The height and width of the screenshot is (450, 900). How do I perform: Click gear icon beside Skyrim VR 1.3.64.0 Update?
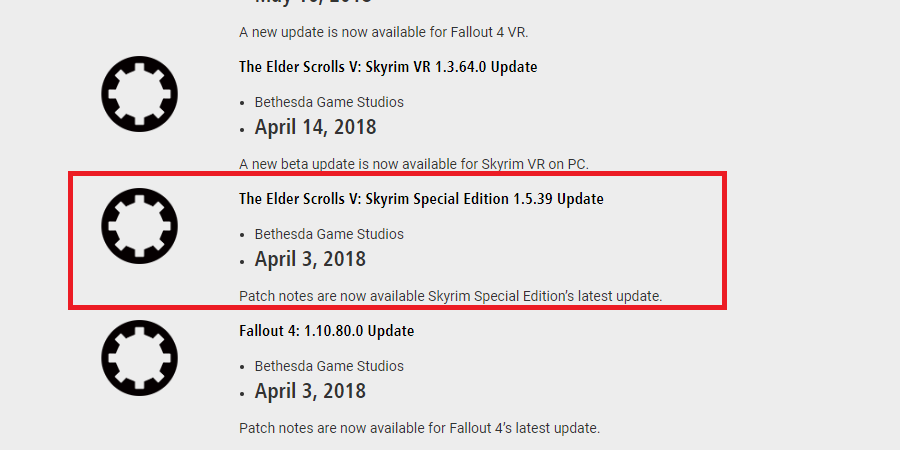click(x=139, y=94)
